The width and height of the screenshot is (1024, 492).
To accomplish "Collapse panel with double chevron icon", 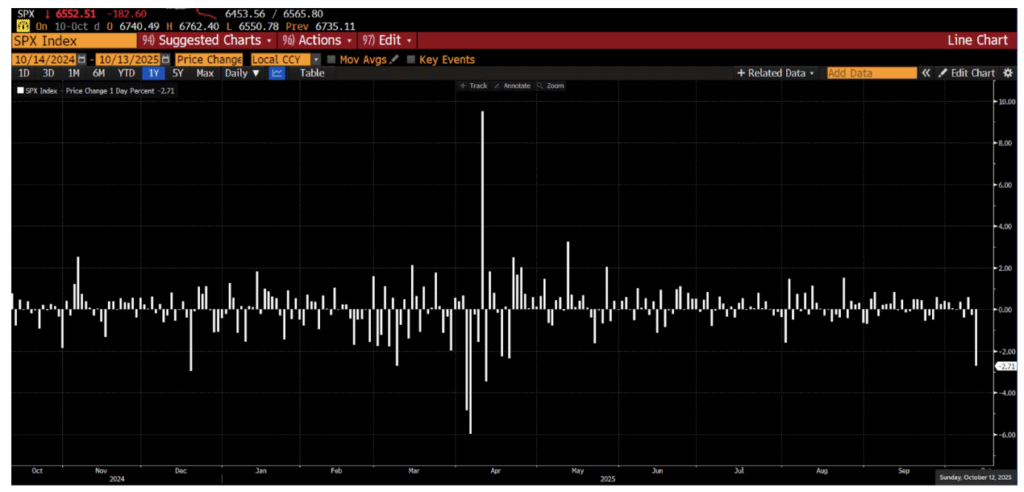I will click(x=926, y=73).
